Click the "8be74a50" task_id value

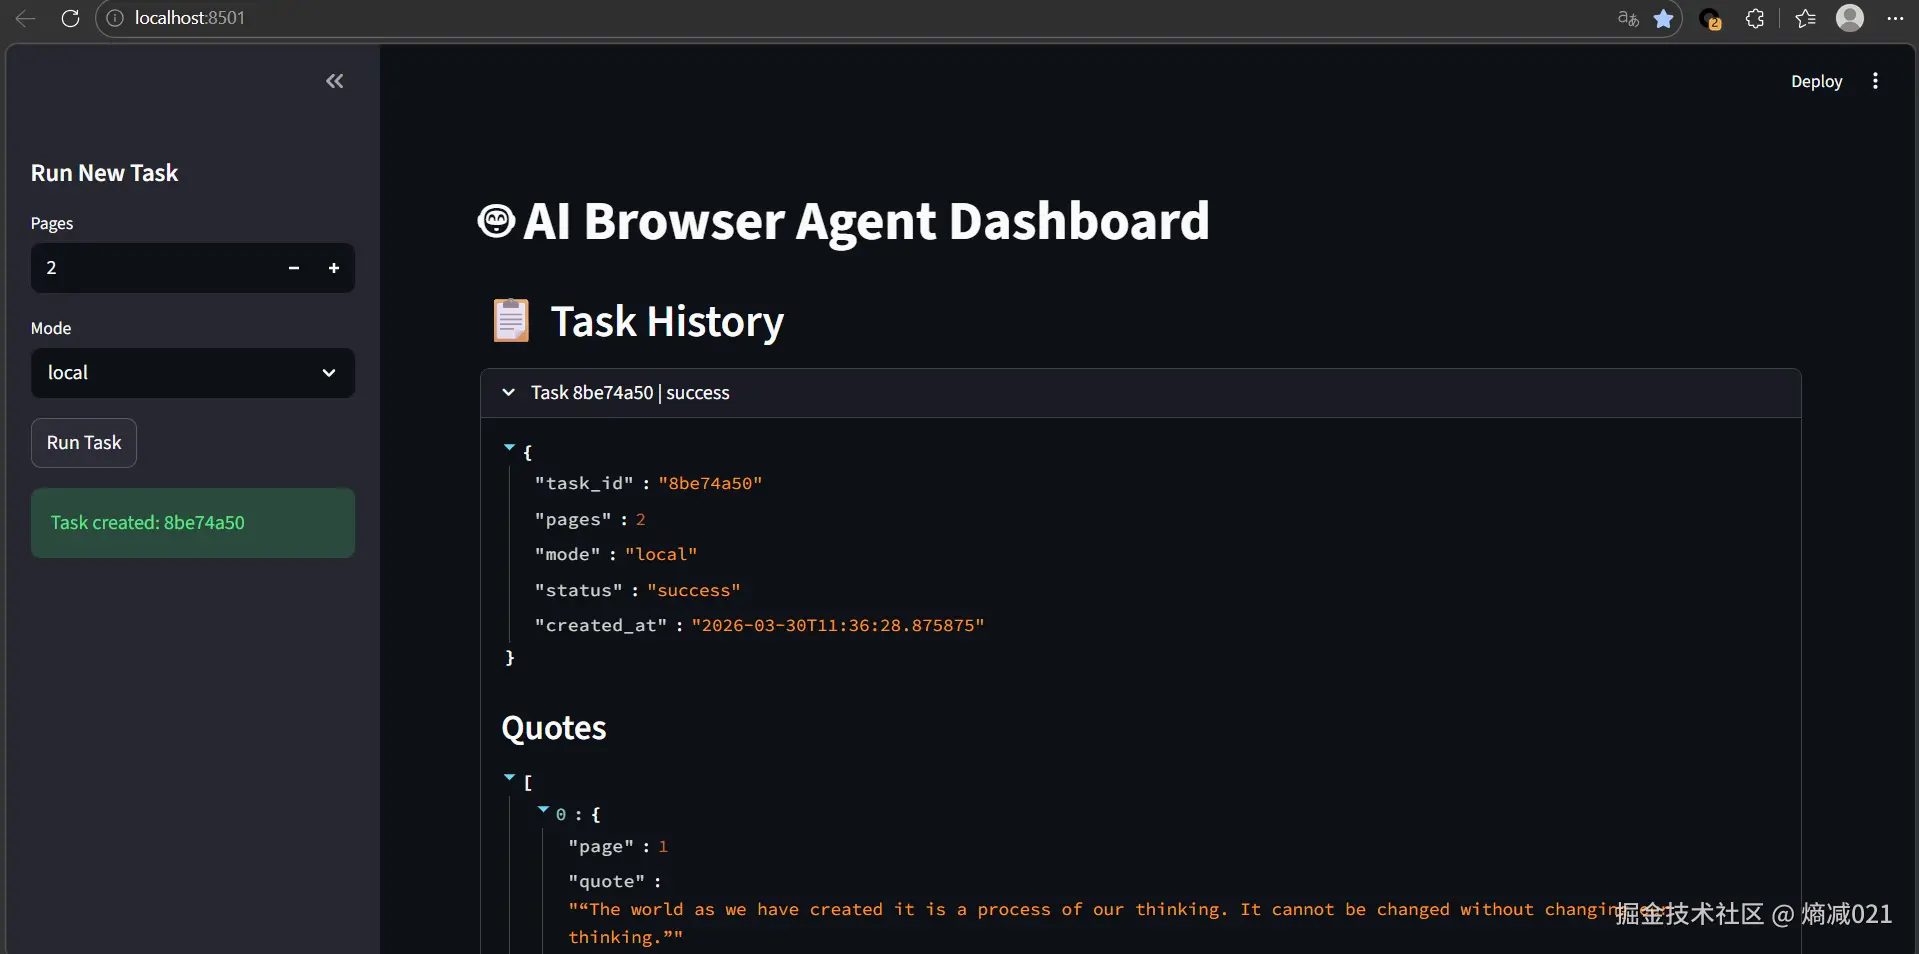710,483
